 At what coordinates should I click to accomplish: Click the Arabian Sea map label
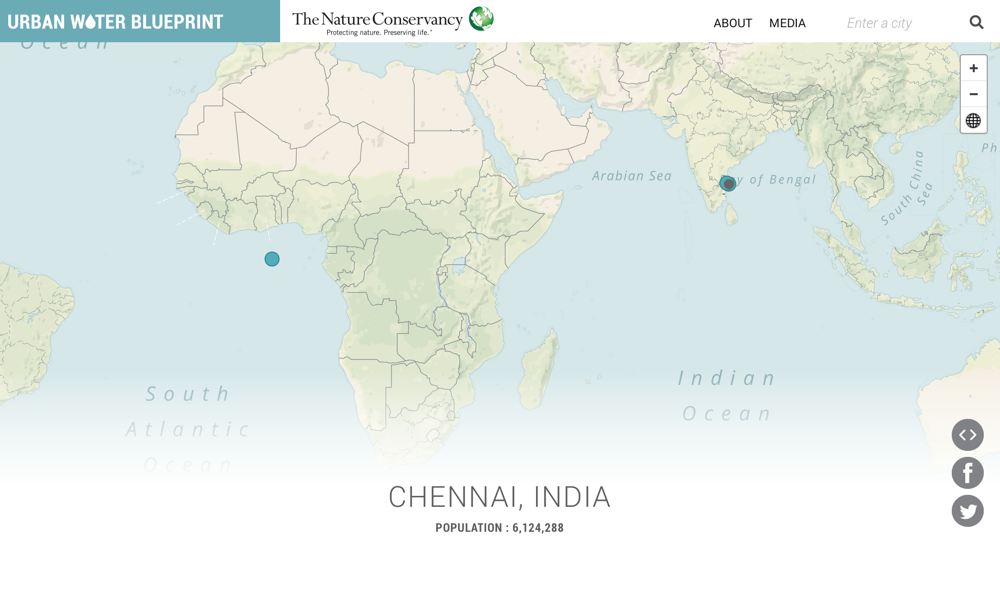tap(632, 176)
